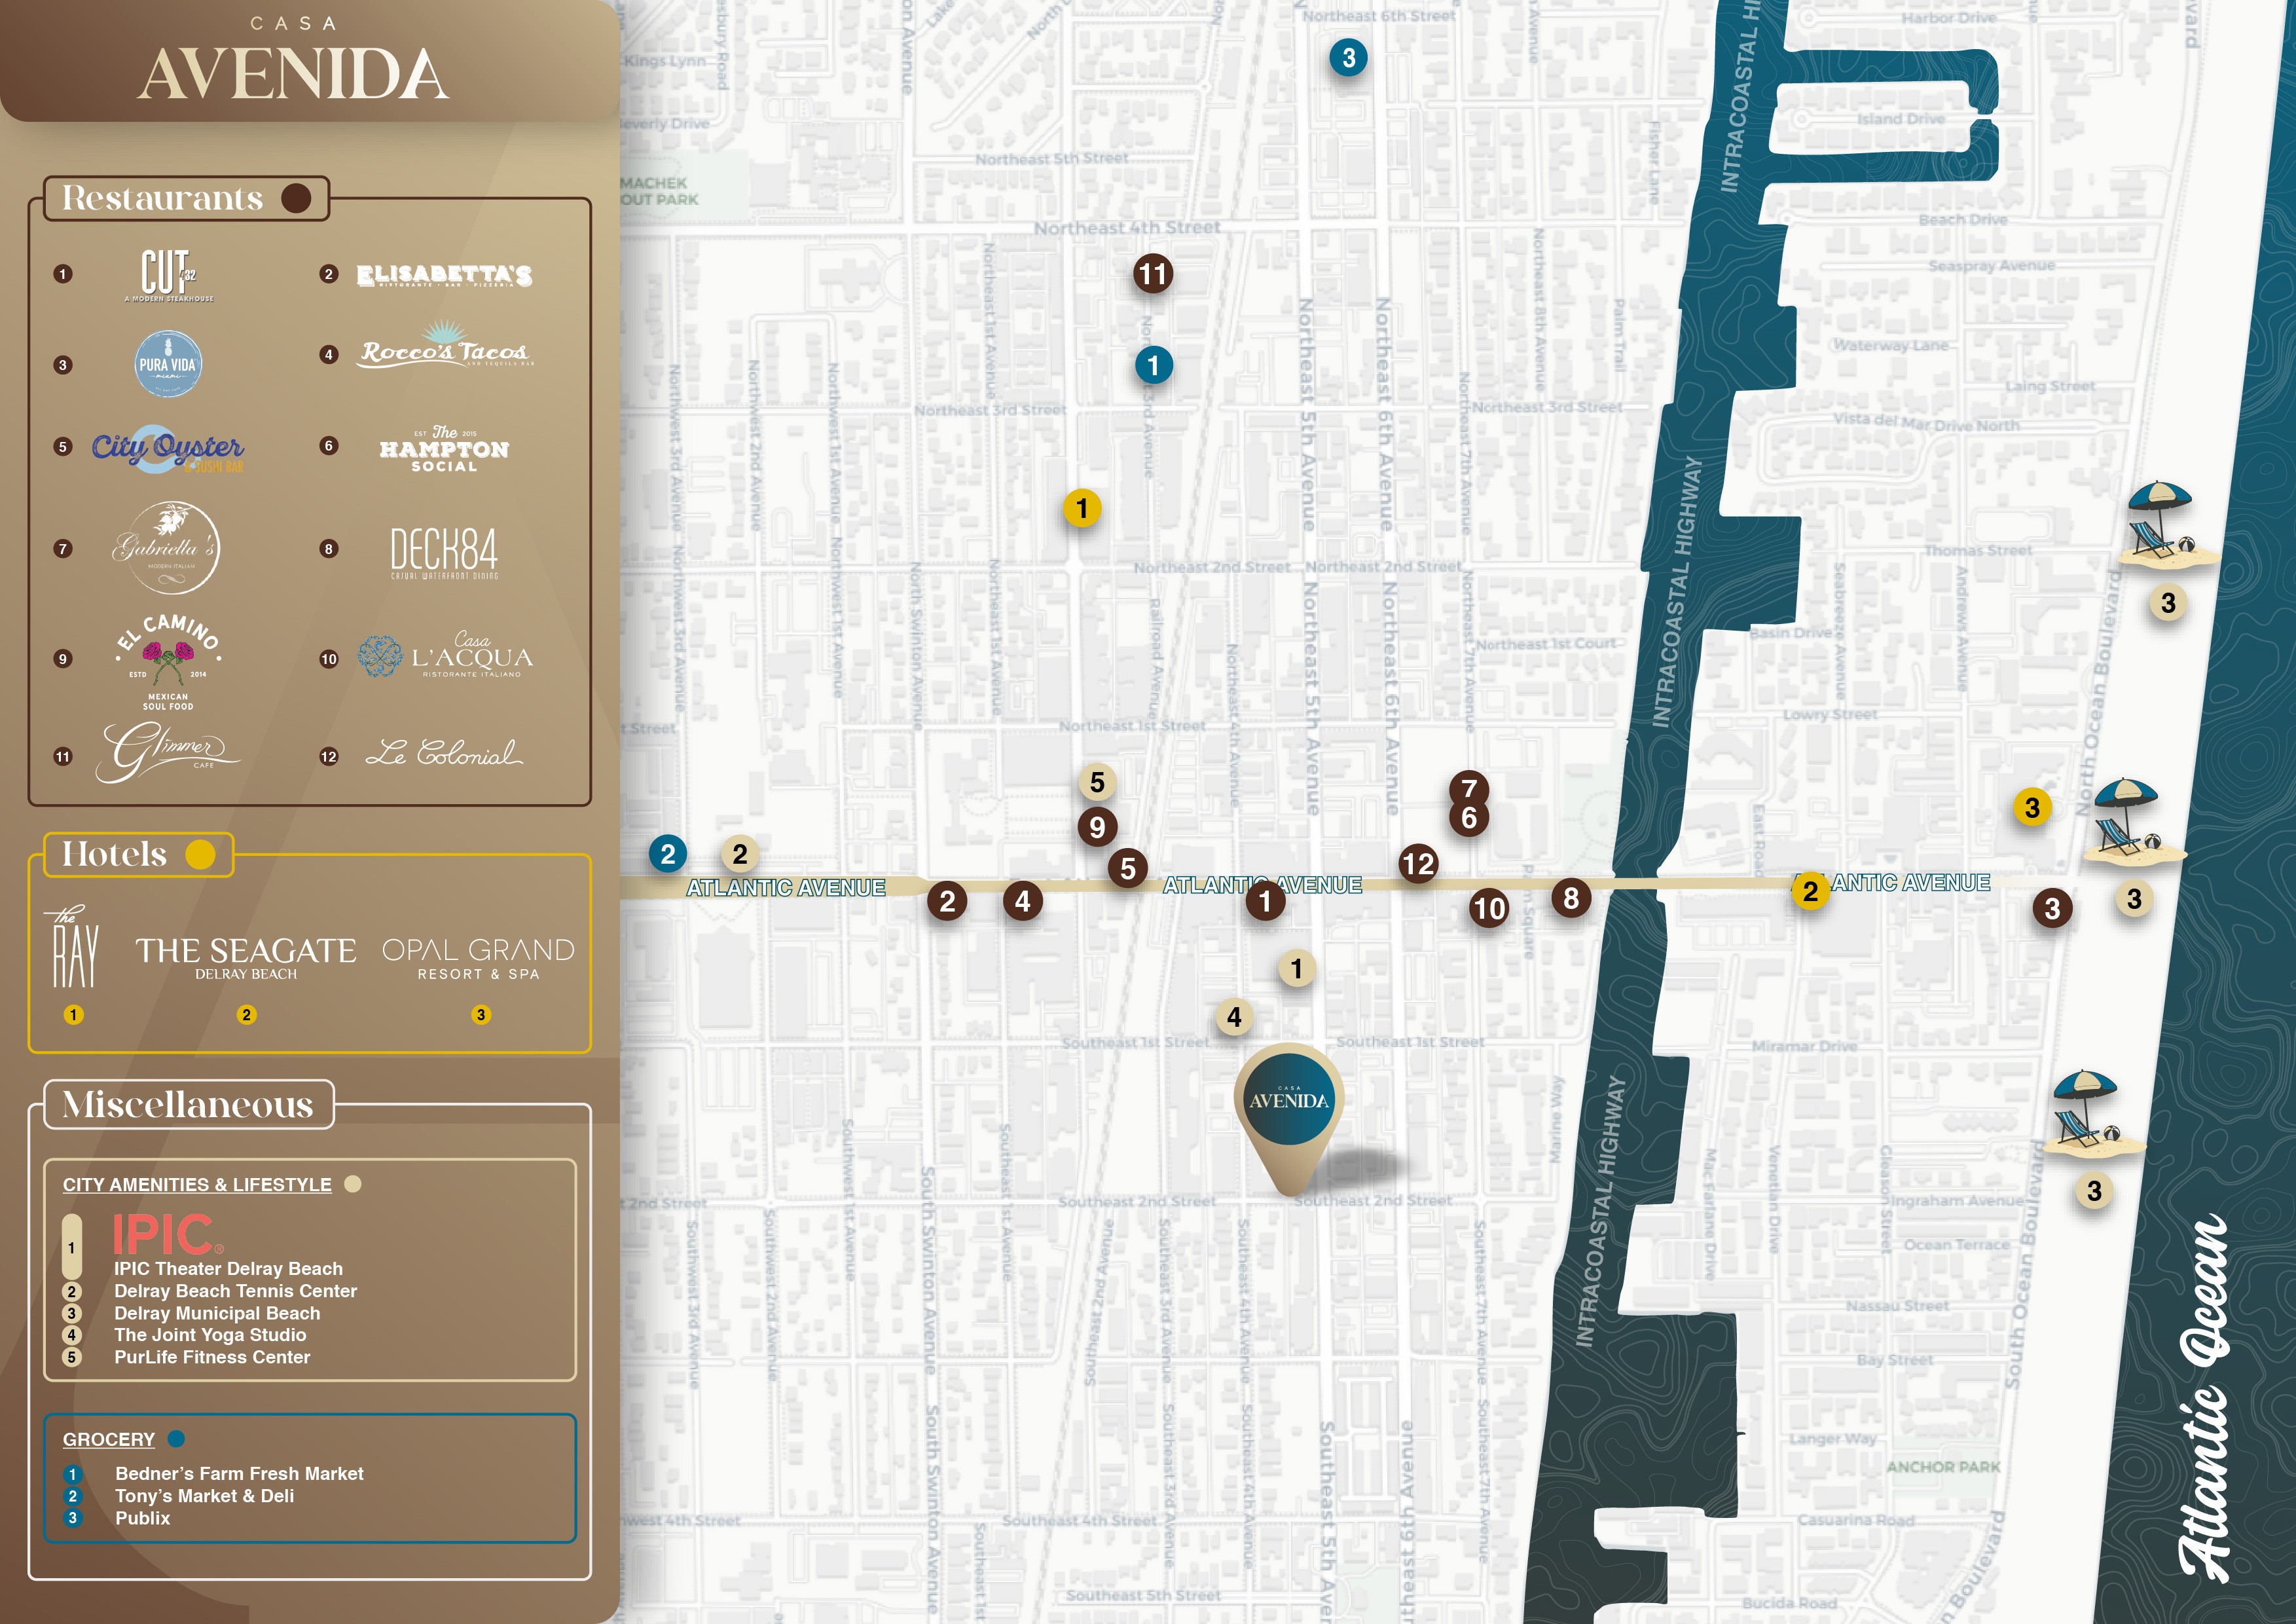This screenshot has height=1624, width=2296.
Task: Select brown restaurant marker 2 on the map
Action: pos(947,902)
